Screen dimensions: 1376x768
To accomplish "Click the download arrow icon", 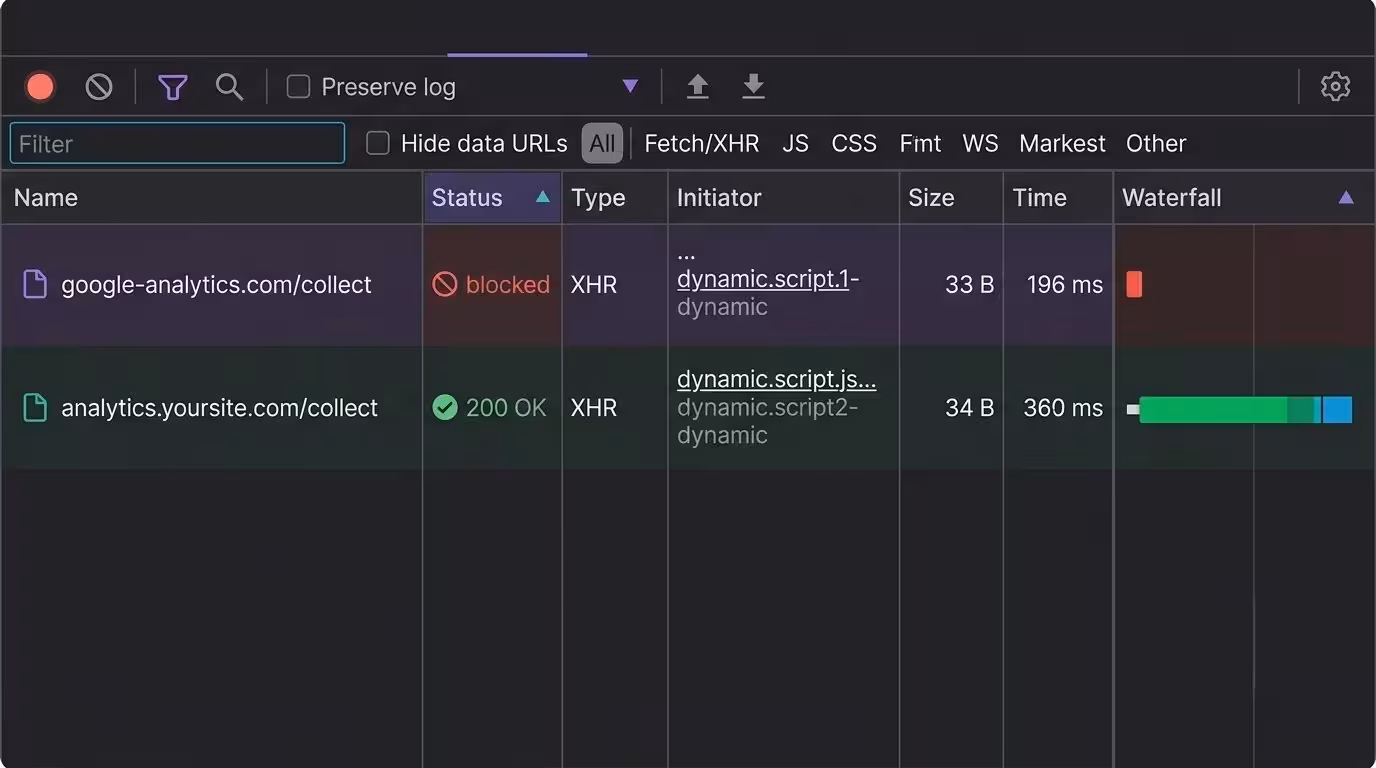I will click(753, 87).
